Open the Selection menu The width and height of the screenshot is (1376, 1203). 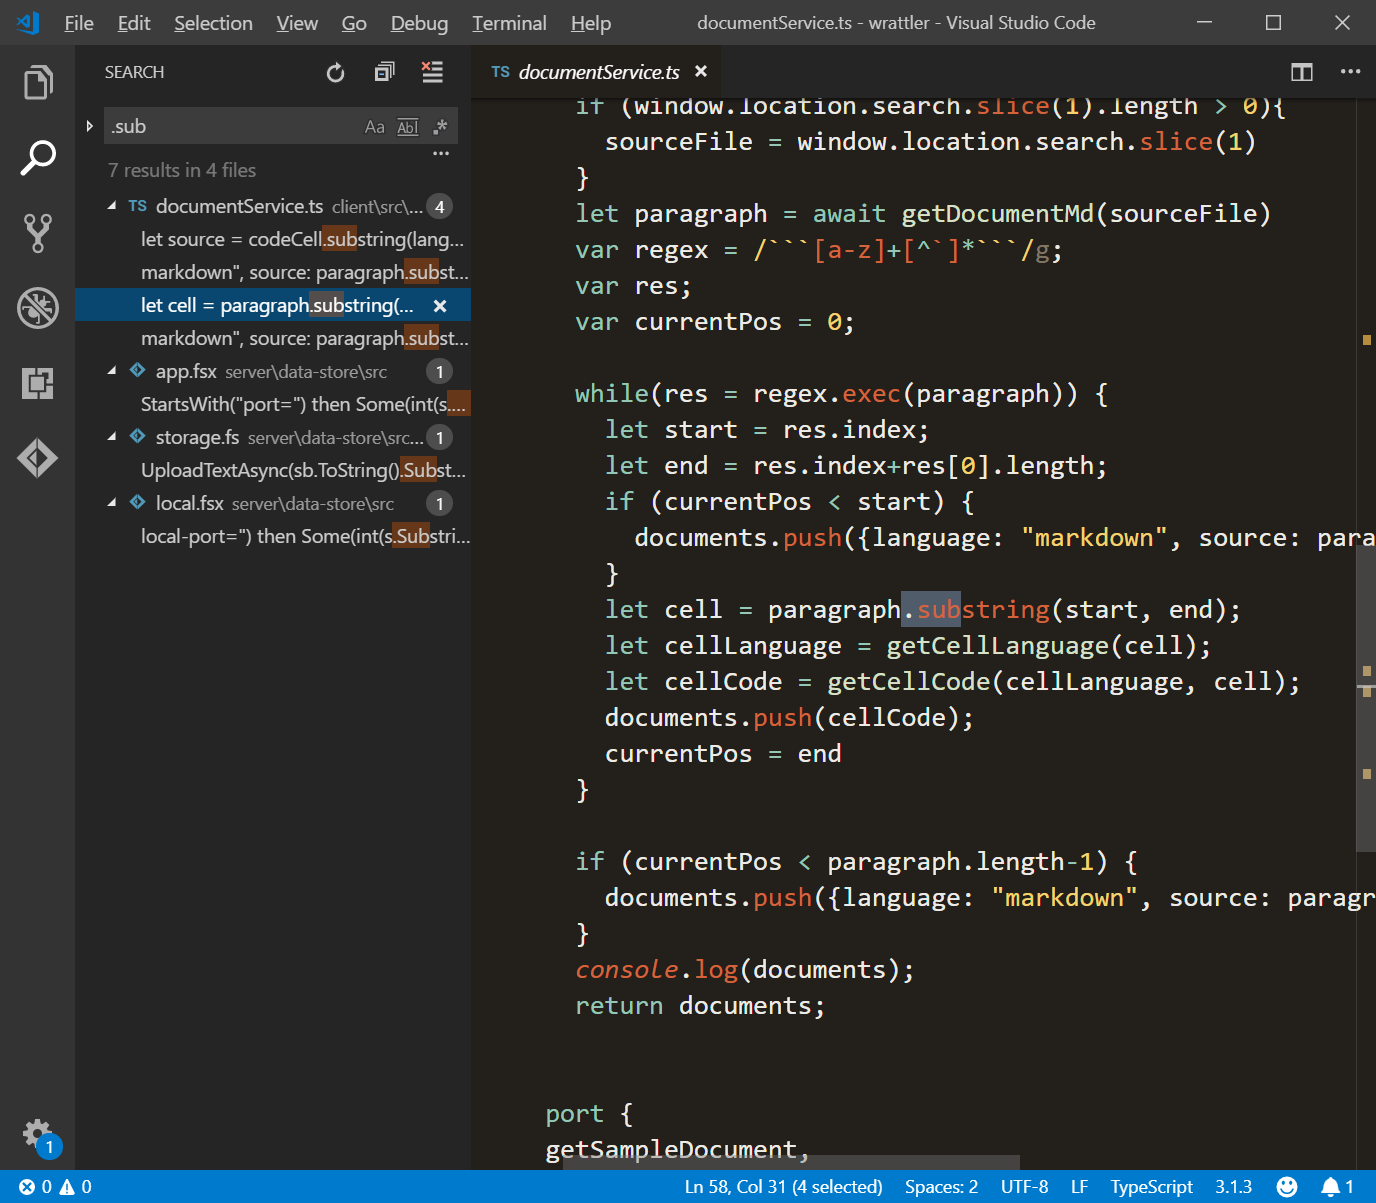(213, 23)
